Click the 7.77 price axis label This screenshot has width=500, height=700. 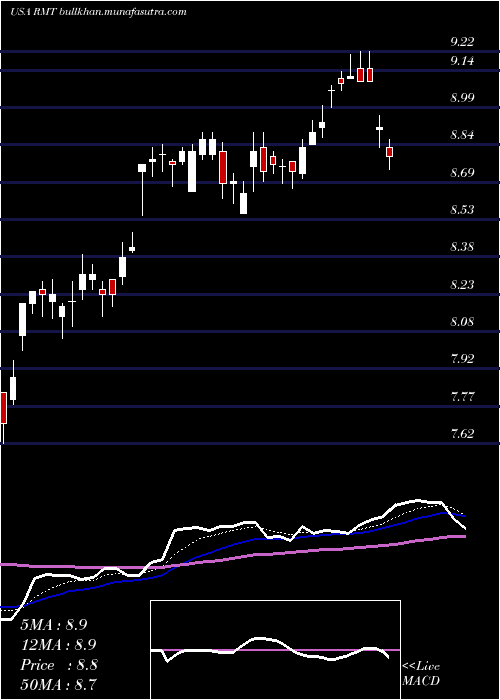tap(462, 396)
